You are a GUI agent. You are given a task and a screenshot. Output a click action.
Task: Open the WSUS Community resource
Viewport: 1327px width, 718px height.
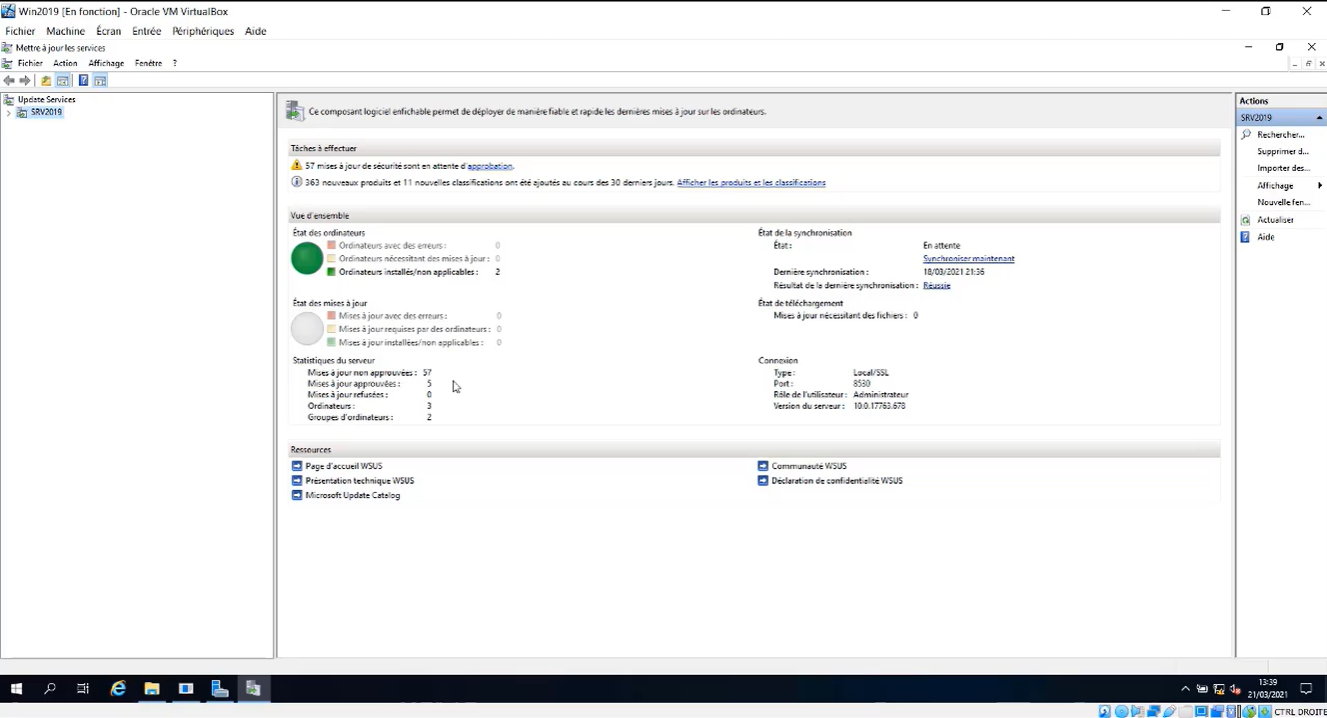pyautogui.click(x=805, y=465)
